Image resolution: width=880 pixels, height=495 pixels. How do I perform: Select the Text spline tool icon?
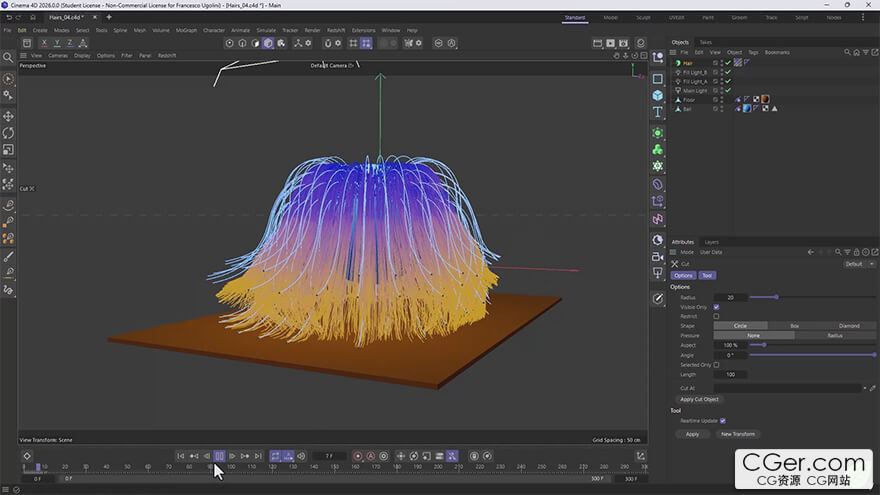658,113
